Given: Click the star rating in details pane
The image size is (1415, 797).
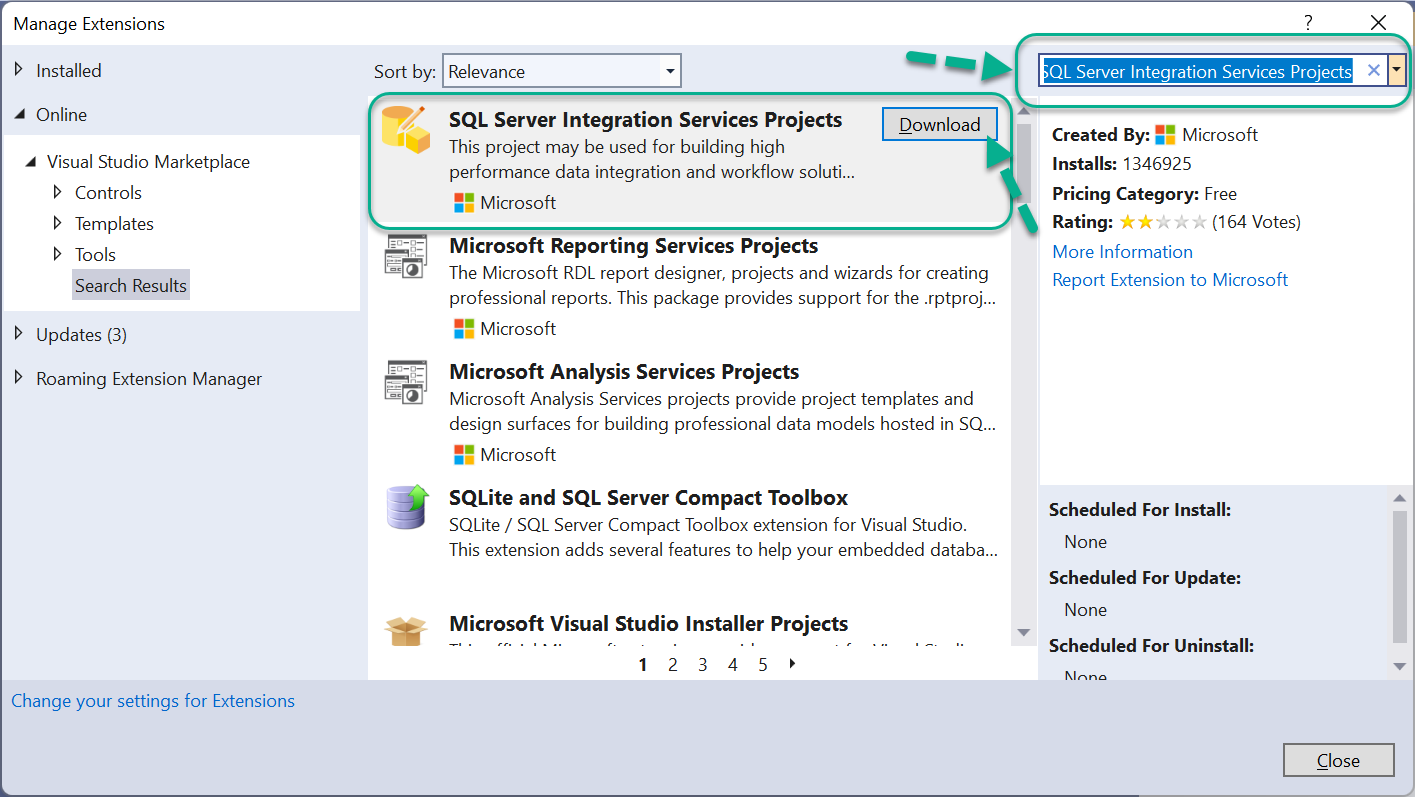Looking at the screenshot, I should (x=1164, y=222).
